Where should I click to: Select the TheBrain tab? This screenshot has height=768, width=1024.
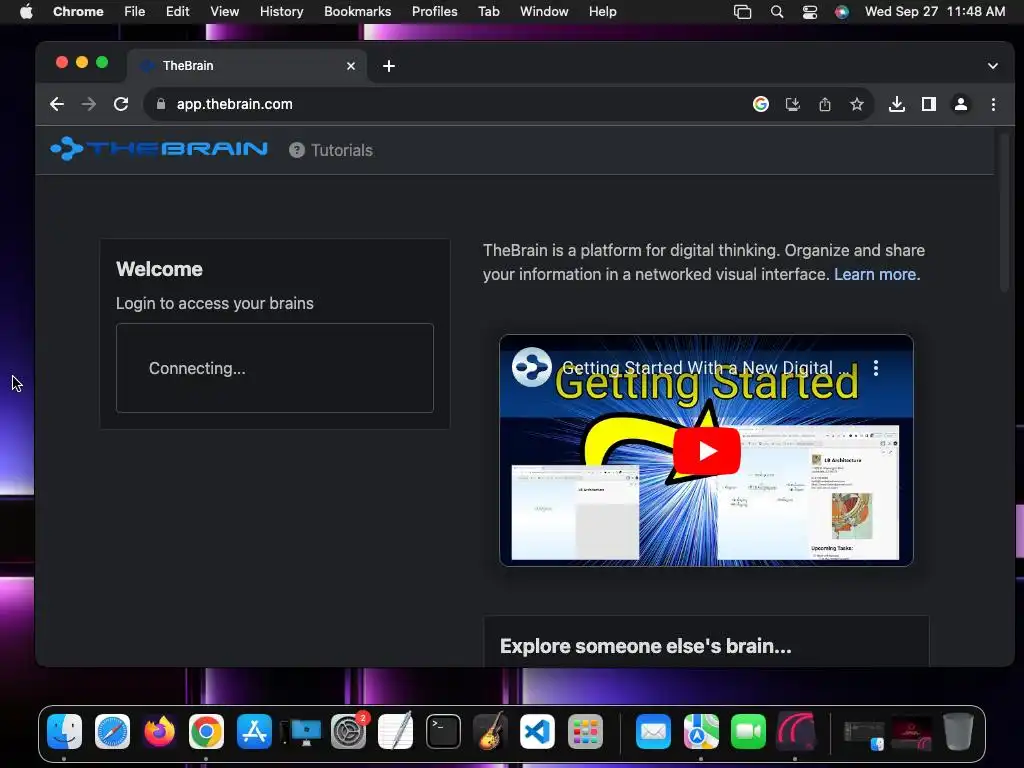pos(247,66)
